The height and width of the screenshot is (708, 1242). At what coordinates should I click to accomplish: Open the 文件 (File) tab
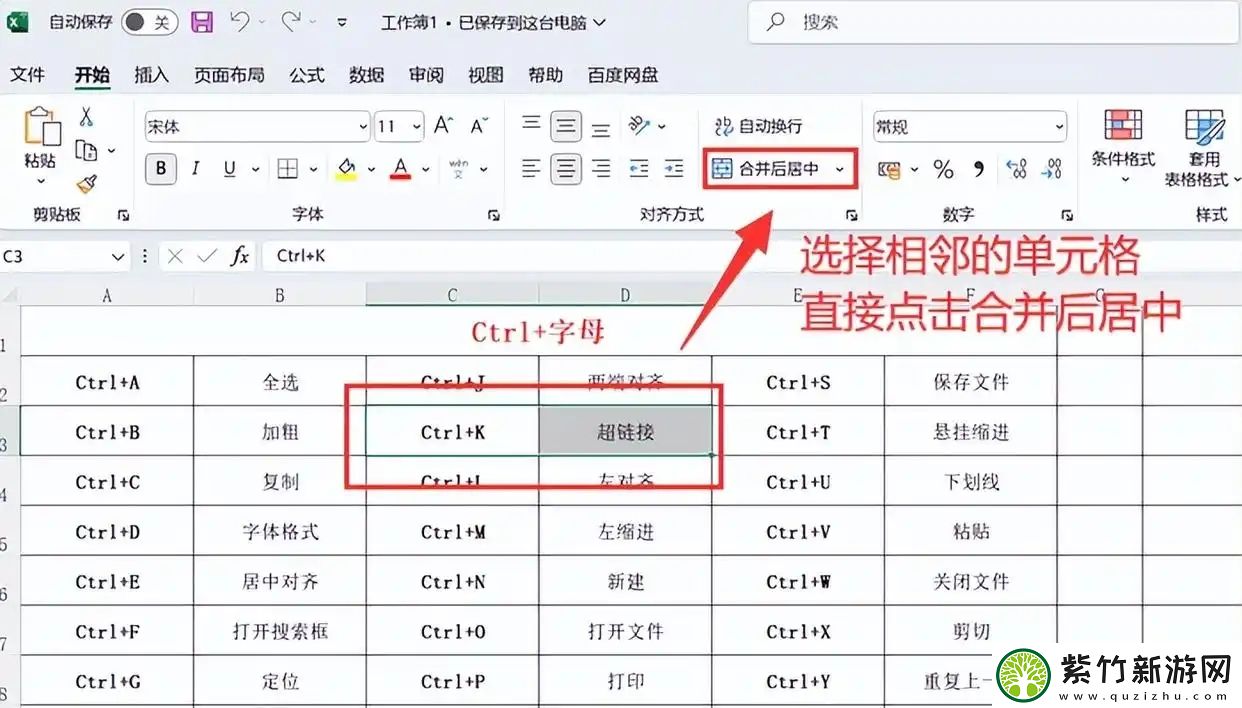[x=28, y=75]
